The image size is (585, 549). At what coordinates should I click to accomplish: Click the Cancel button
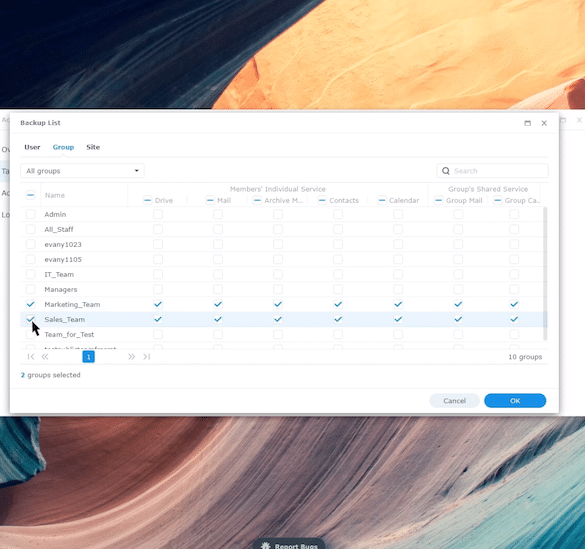tap(454, 401)
